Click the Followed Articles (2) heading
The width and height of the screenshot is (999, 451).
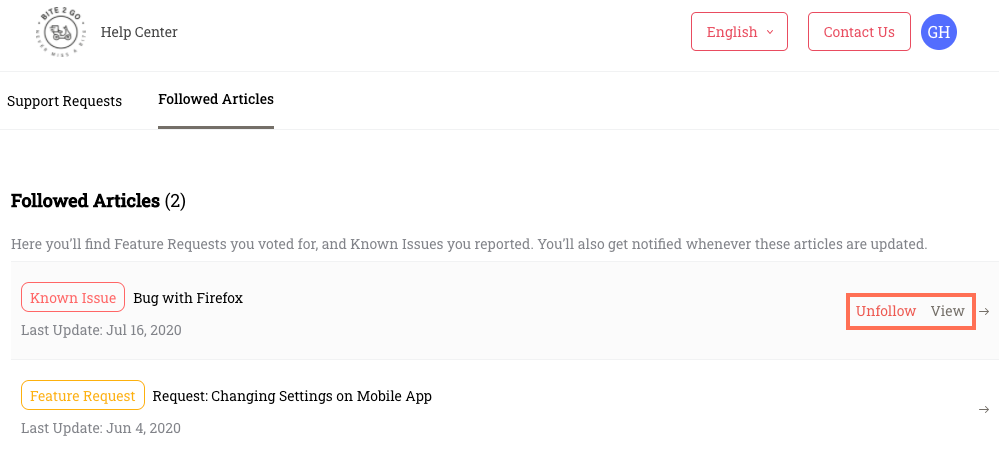point(98,201)
